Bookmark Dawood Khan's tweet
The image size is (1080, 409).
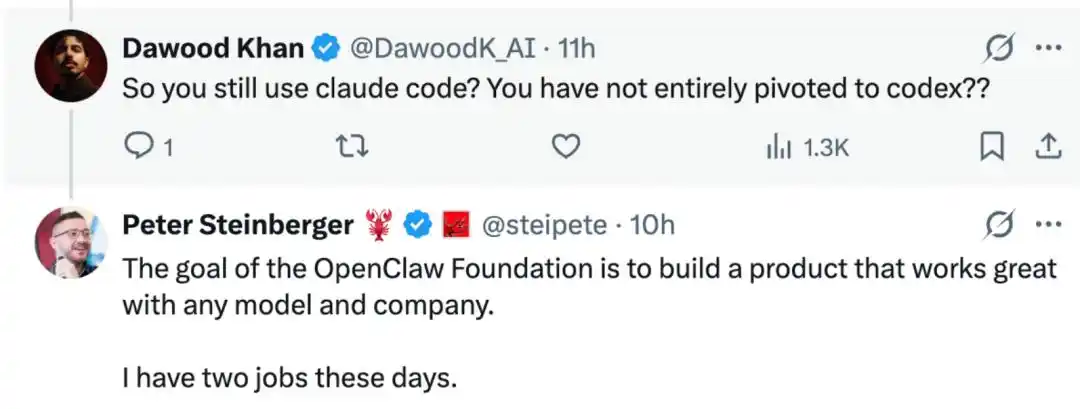(990, 148)
